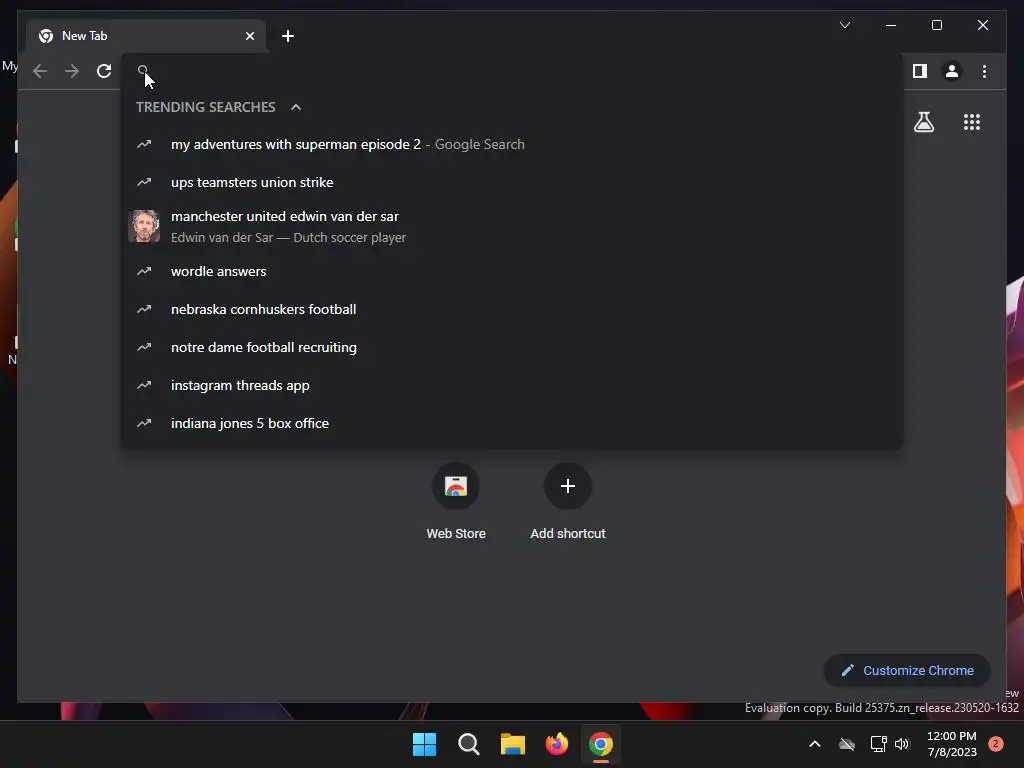Image resolution: width=1024 pixels, height=768 pixels.
Task: Open the side panel icon
Action: (x=920, y=71)
